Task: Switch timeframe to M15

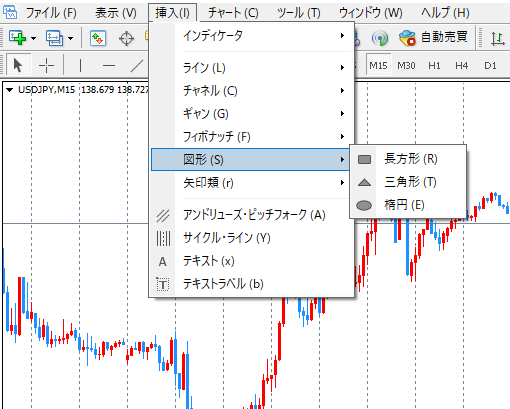Action: click(x=378, y=65)
